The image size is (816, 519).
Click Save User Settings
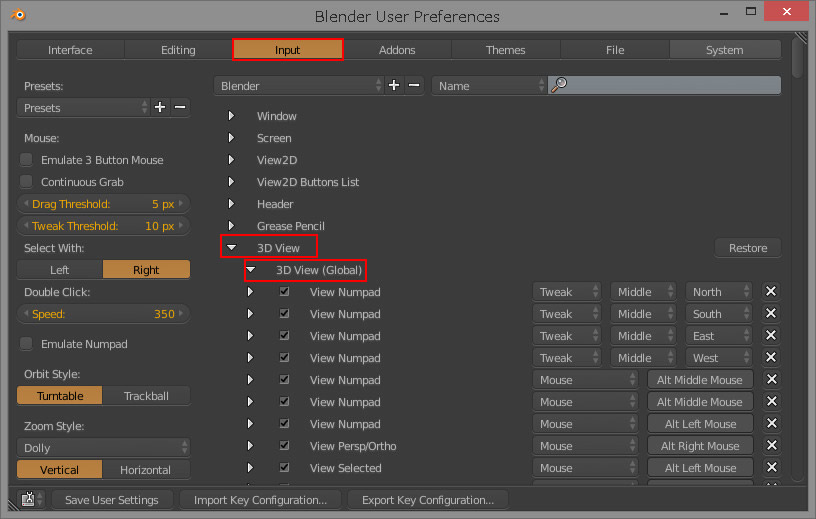pyautogui.click(x=112, y=500)
